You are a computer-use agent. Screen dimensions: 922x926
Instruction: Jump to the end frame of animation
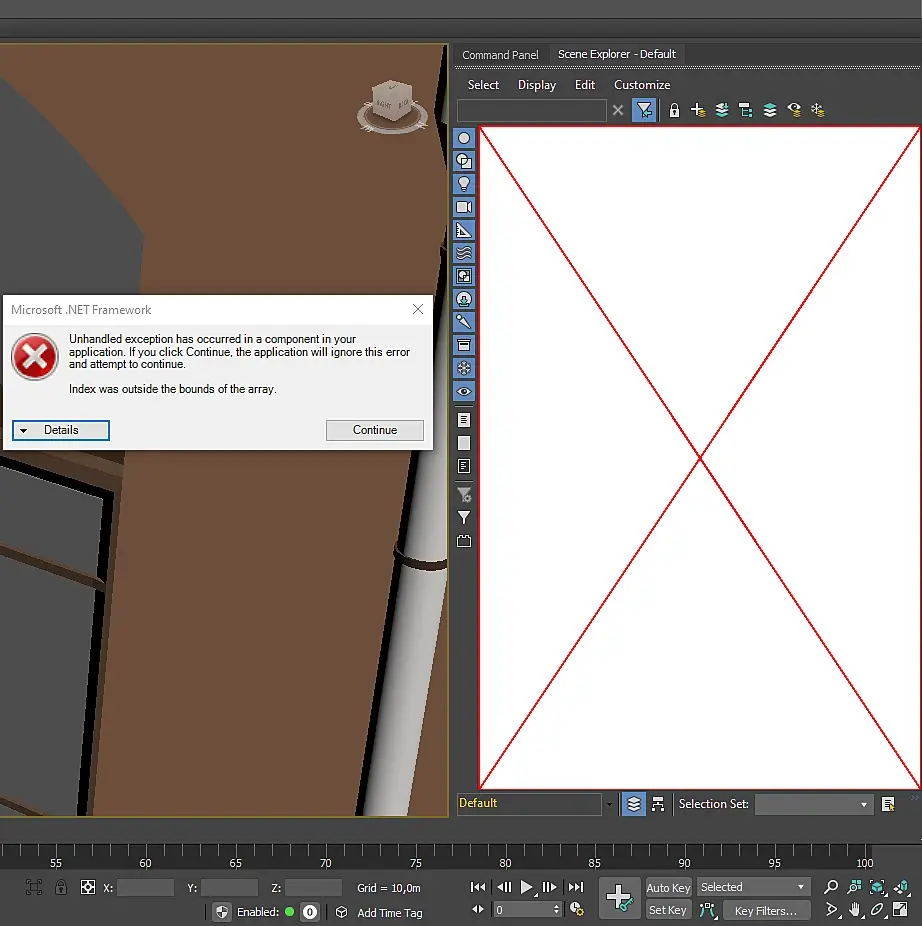[x=576, y=887]
